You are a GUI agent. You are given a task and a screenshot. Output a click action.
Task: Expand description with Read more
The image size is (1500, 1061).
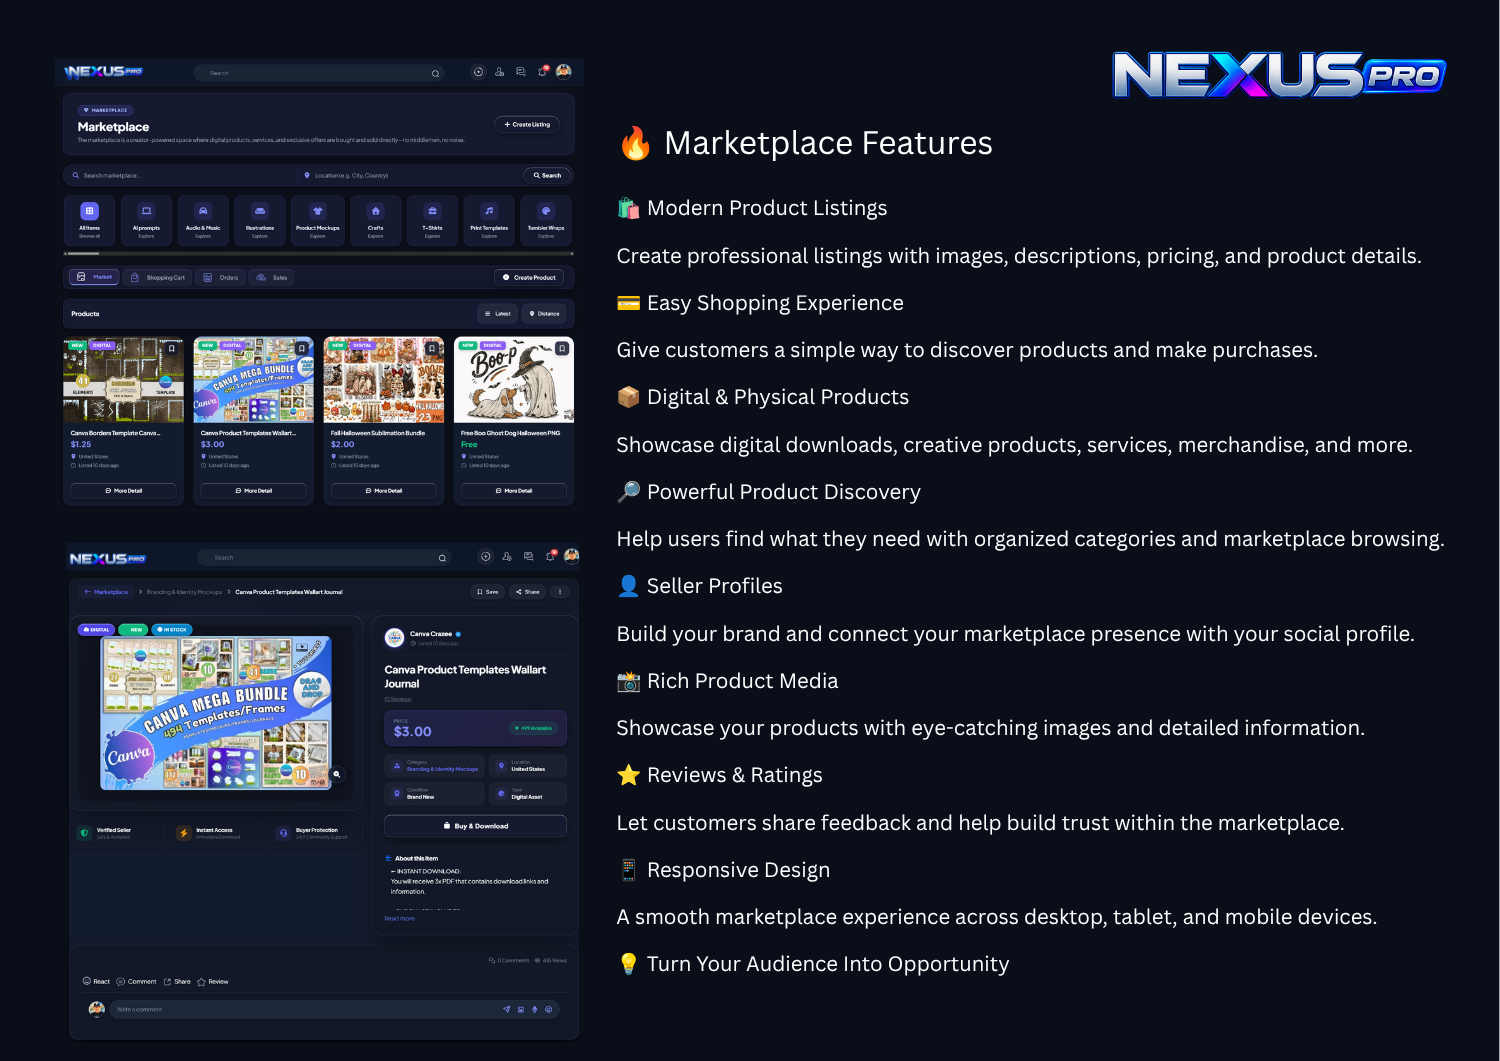[399, 919]
